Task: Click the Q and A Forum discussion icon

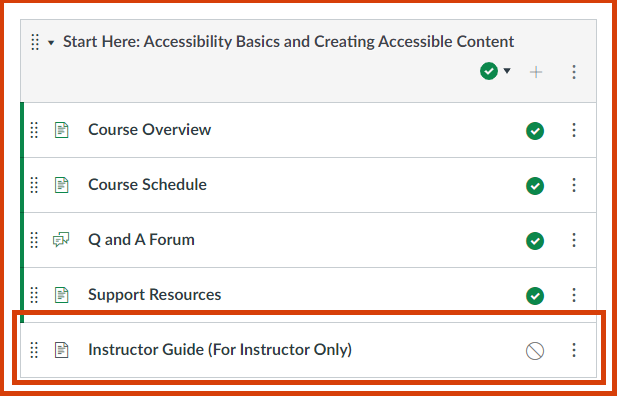Action: tap(61, 240)
